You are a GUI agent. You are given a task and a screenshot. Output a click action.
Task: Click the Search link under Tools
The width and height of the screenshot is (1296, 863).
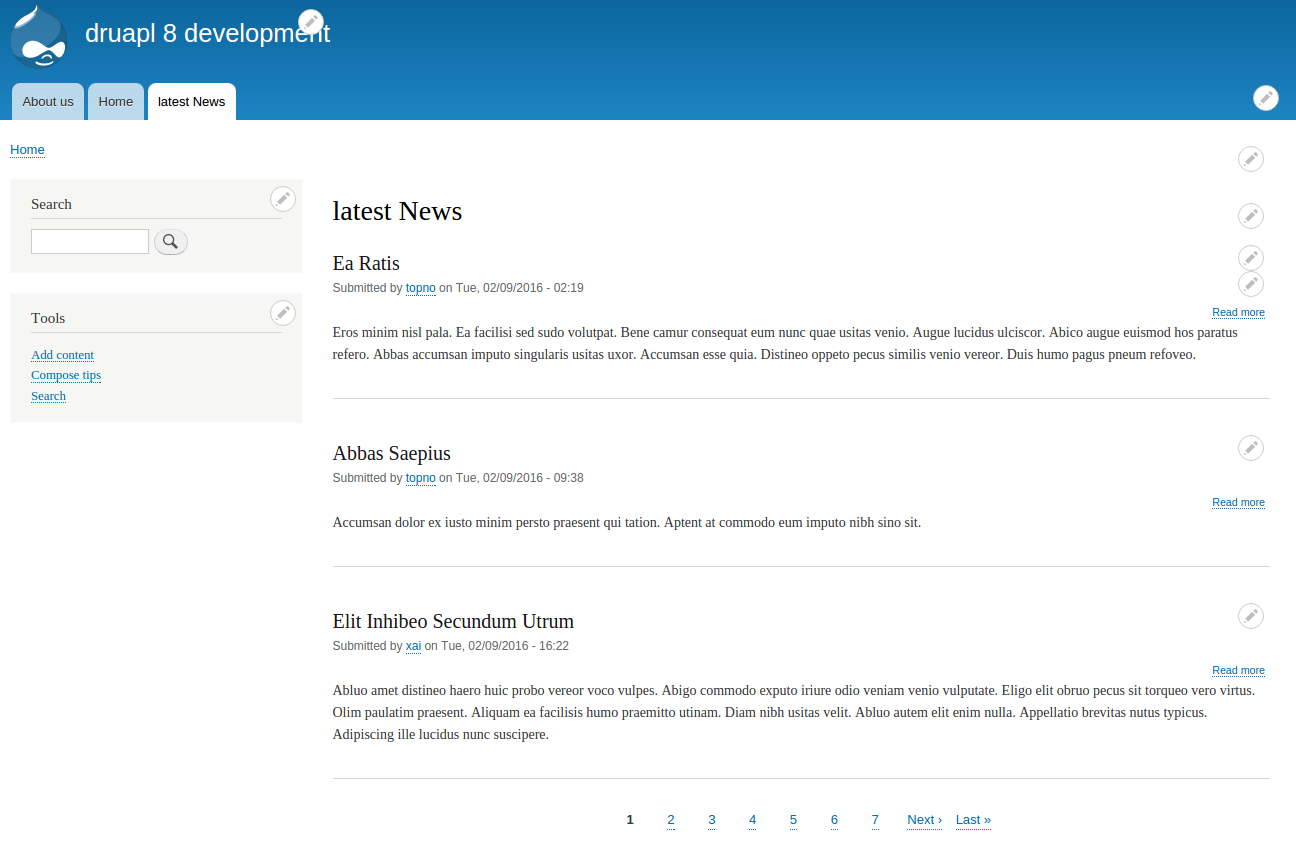point(48,396)
